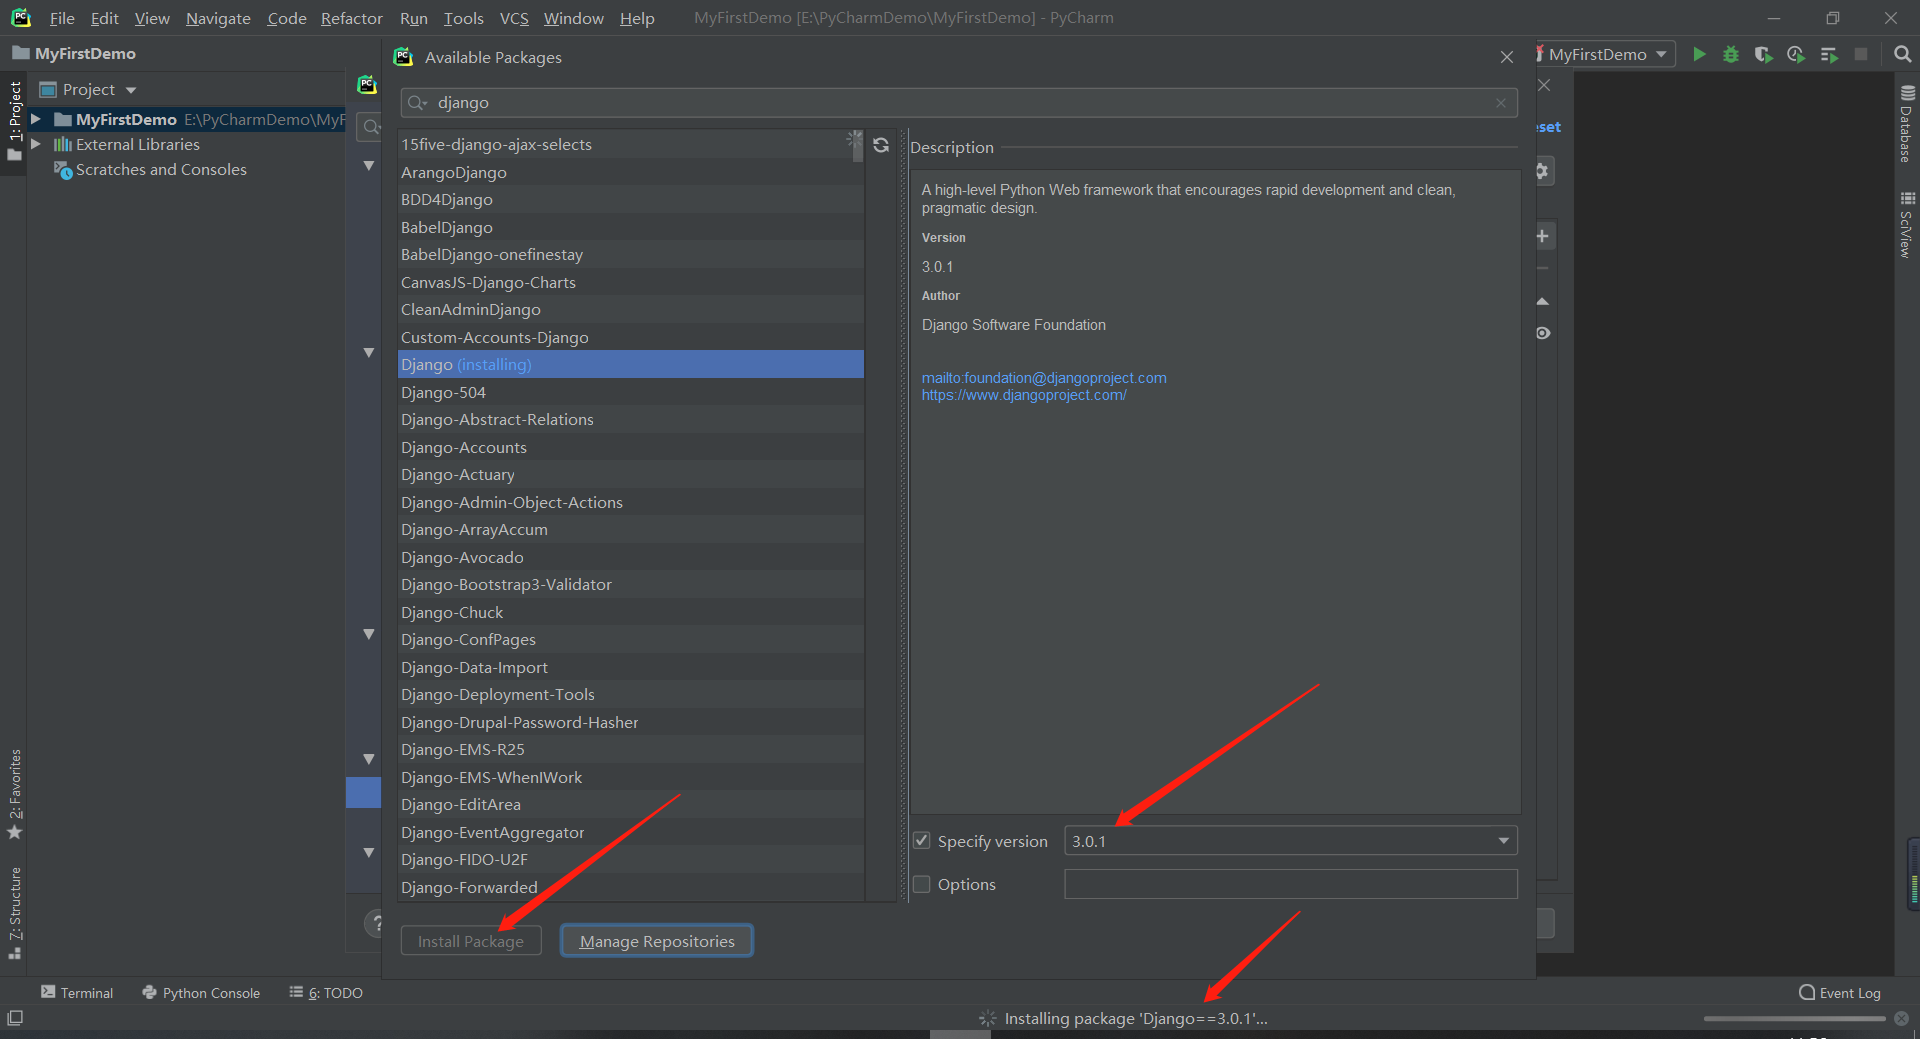Expand External Libraries node
This screenshot has width=1920, height=1039.
tap(36, 144)
